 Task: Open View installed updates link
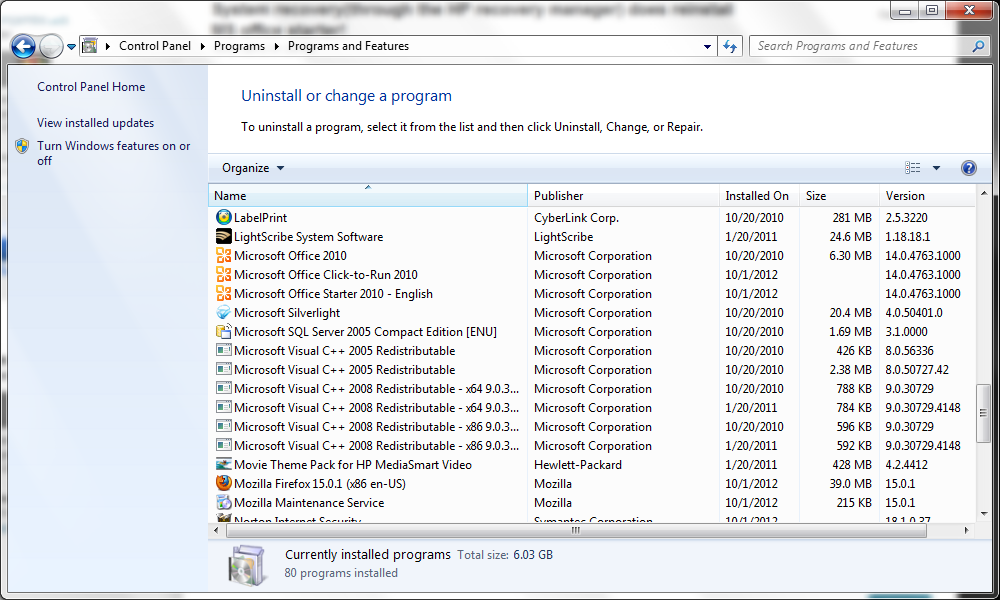[96, 122]
